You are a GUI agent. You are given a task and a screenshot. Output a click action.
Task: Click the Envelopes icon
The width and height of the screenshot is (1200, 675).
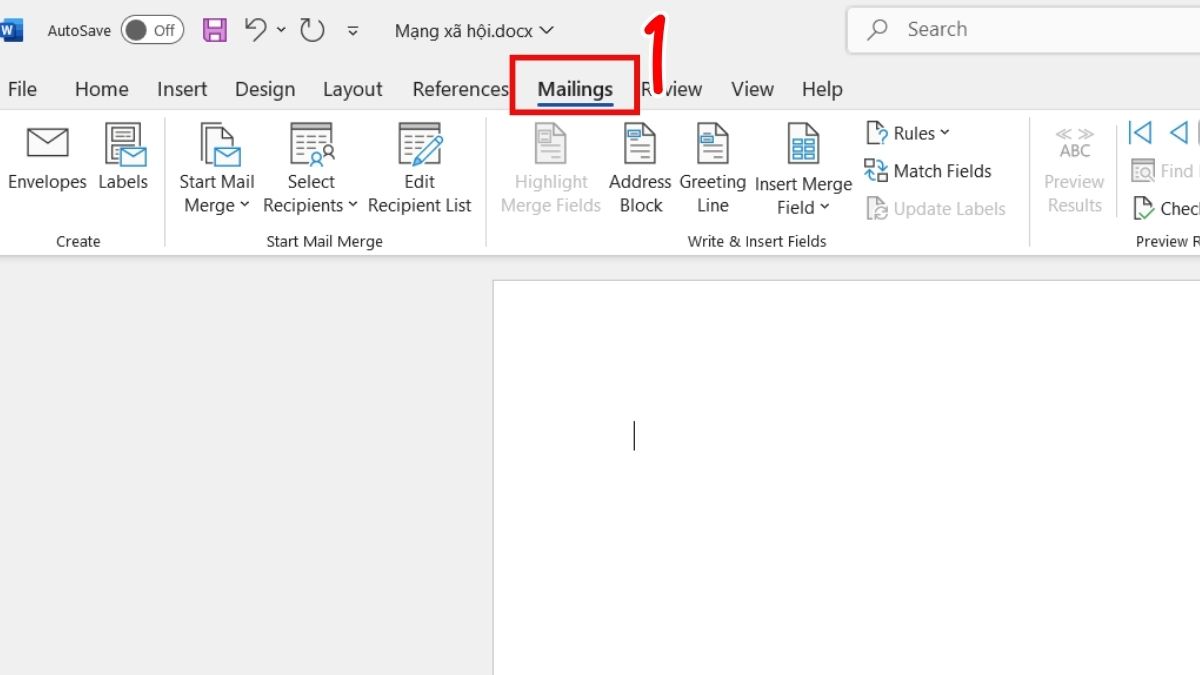47,143
